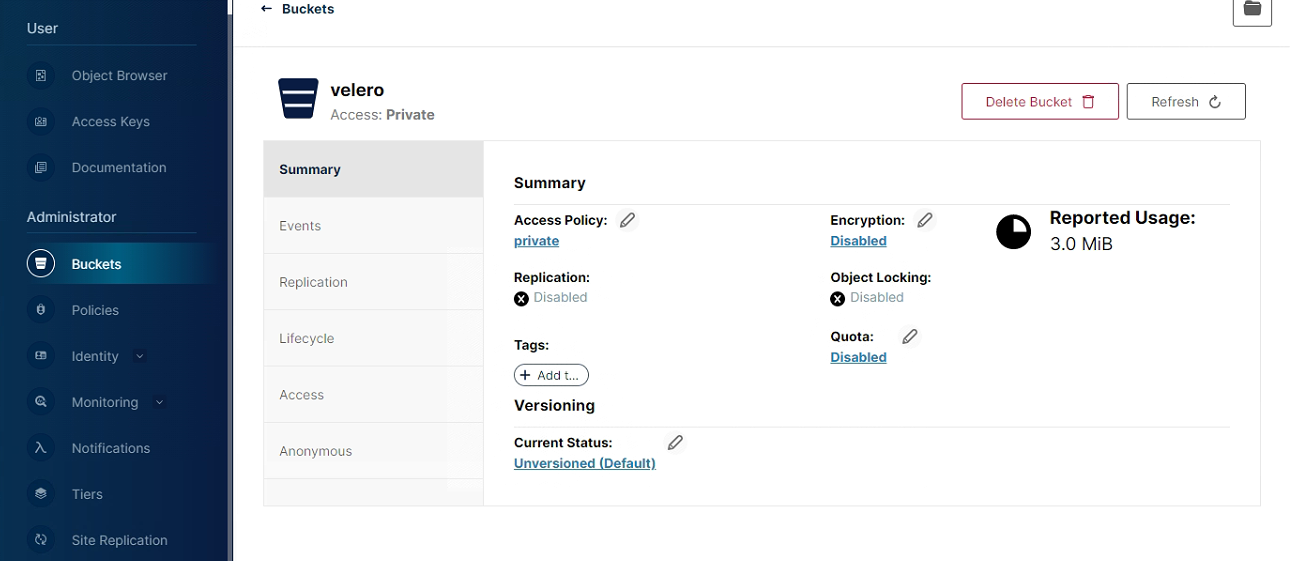Open Documentation from sidebar
The image size is (1290, 561).
point(119,167)
